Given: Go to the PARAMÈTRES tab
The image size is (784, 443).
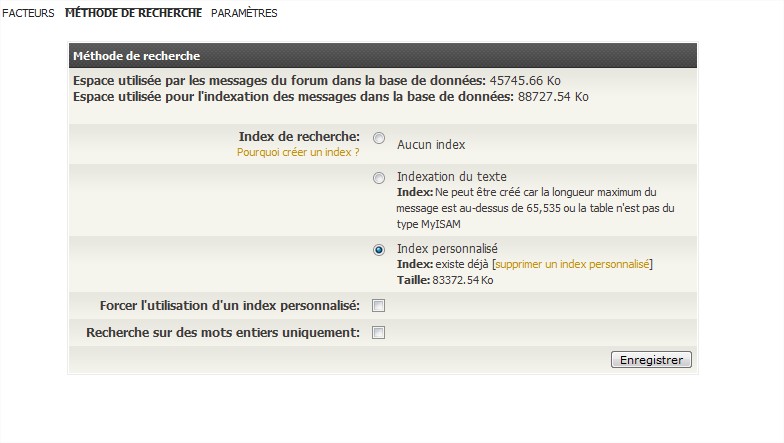Looking at the screenshot, I should coord(244,13).
